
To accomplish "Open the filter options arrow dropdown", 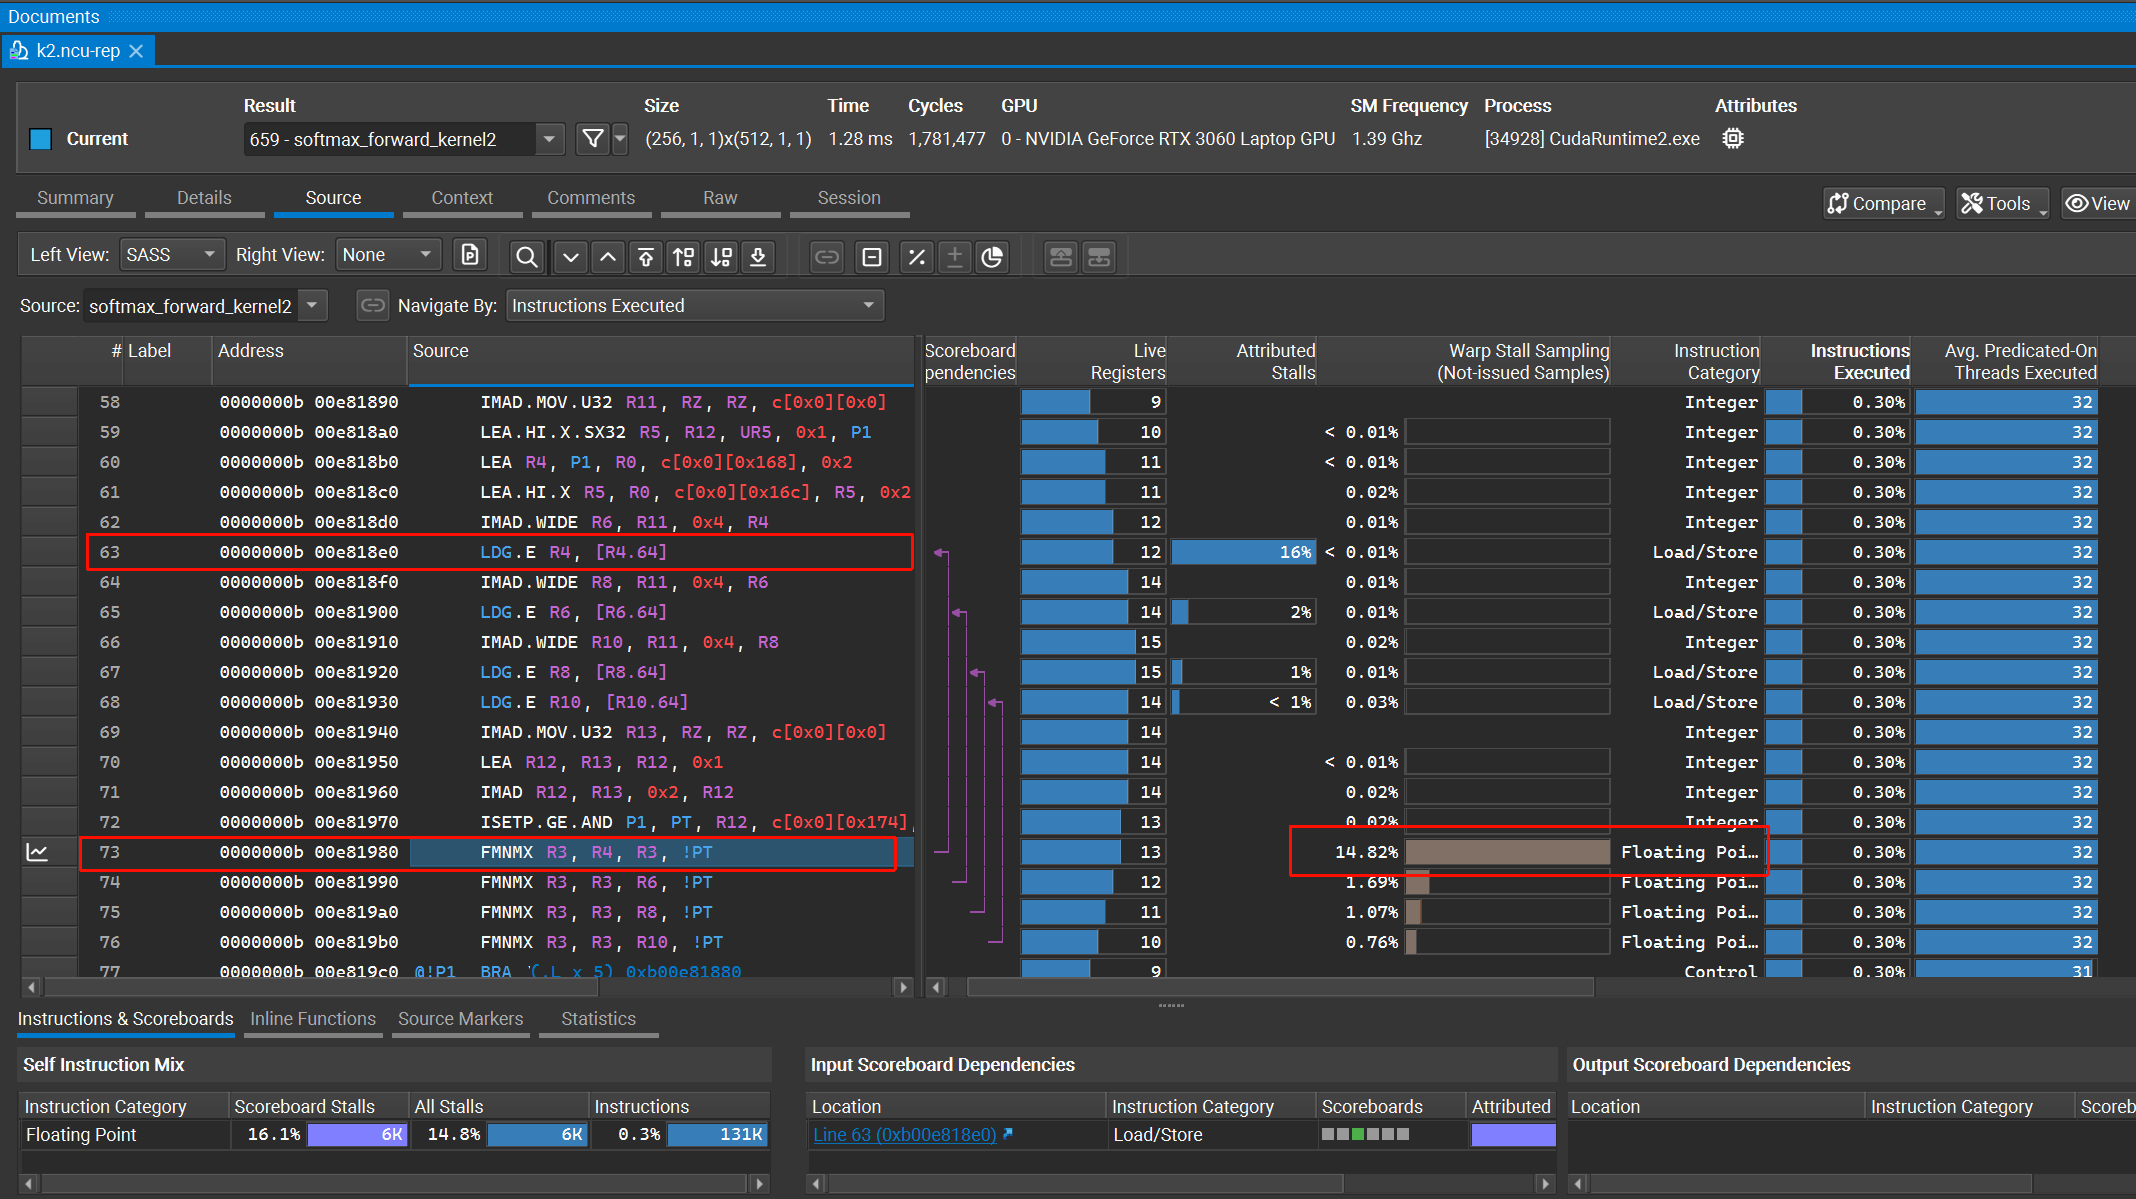I will 620,139.
